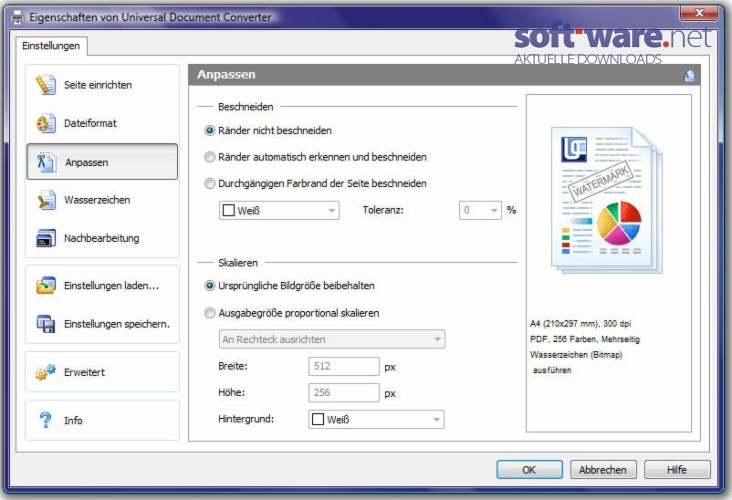
Task: Select the Anpassen sidebar label
Action: (87, 162)
